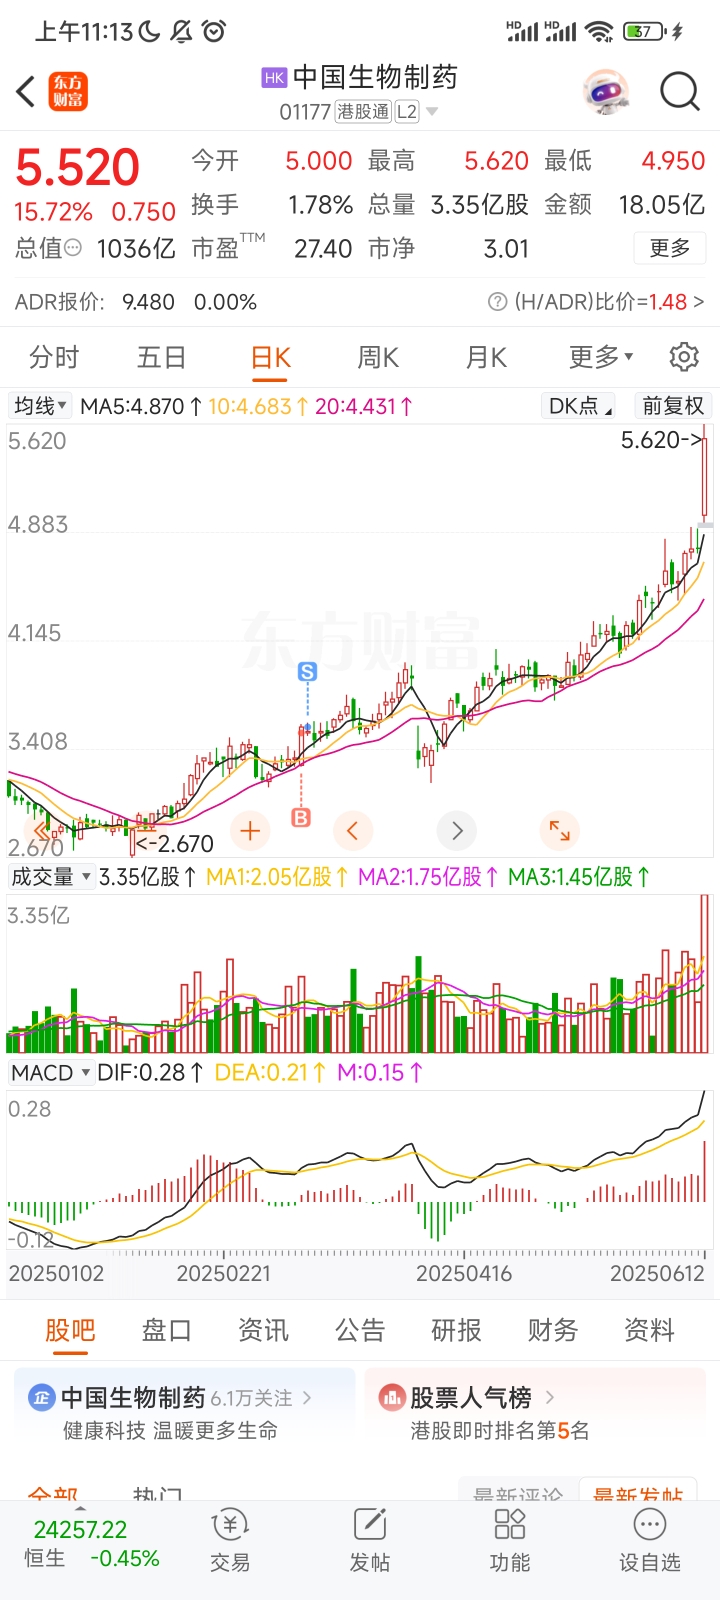Tap the Wi-Fi status icon
This screenshot has width=720, height=1600.
tap(599, 32)
